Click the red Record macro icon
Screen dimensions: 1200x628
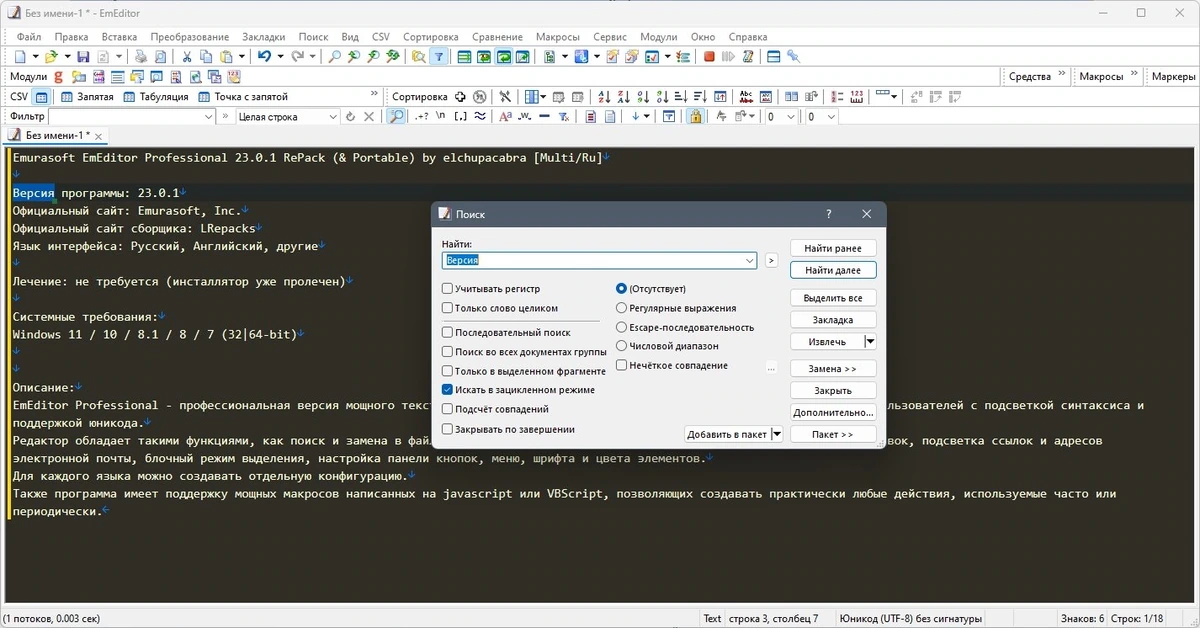click(x=709, y=57)
